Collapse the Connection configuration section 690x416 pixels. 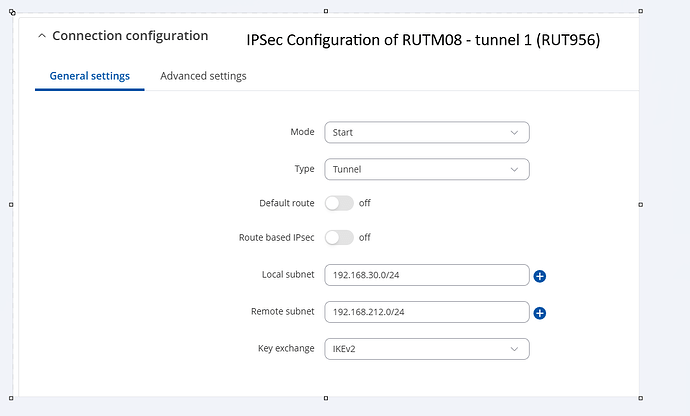[42, 36]
